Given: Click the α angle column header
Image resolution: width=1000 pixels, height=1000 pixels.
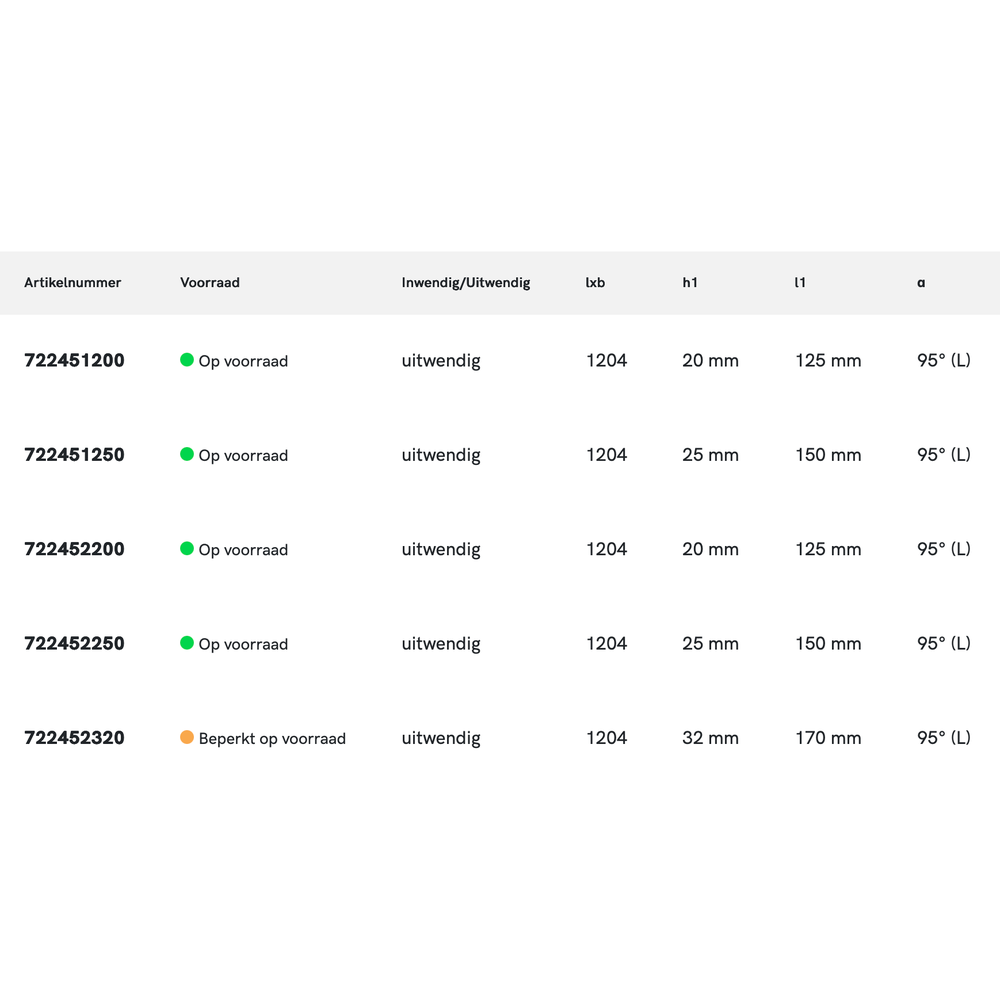Looking at the screenshot, I should click(x=921, y=283).
